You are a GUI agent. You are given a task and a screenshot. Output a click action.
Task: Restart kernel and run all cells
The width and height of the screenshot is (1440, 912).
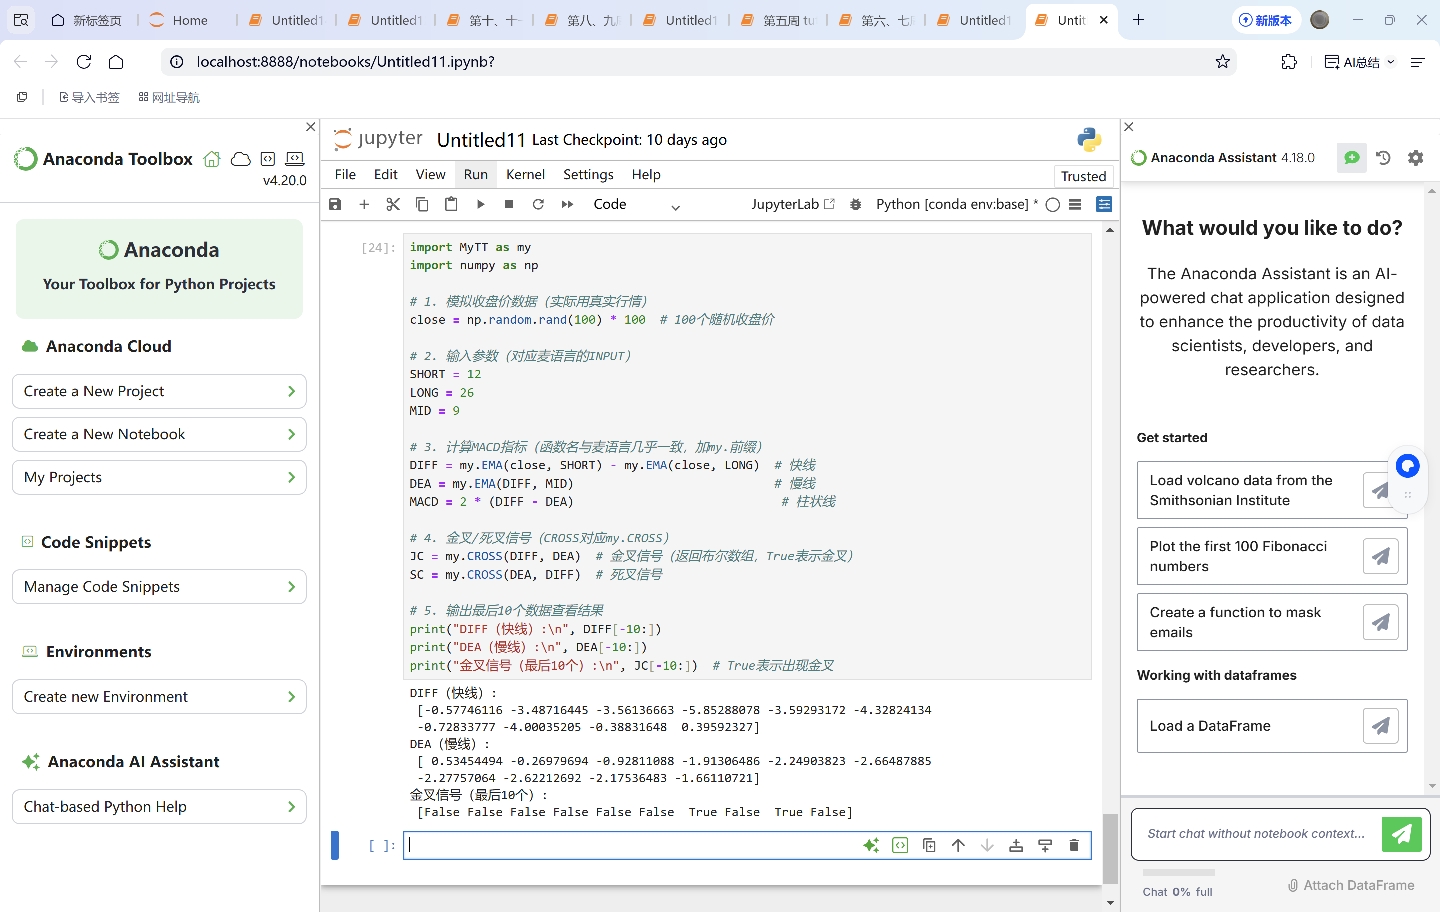click(x=567, y=204)
